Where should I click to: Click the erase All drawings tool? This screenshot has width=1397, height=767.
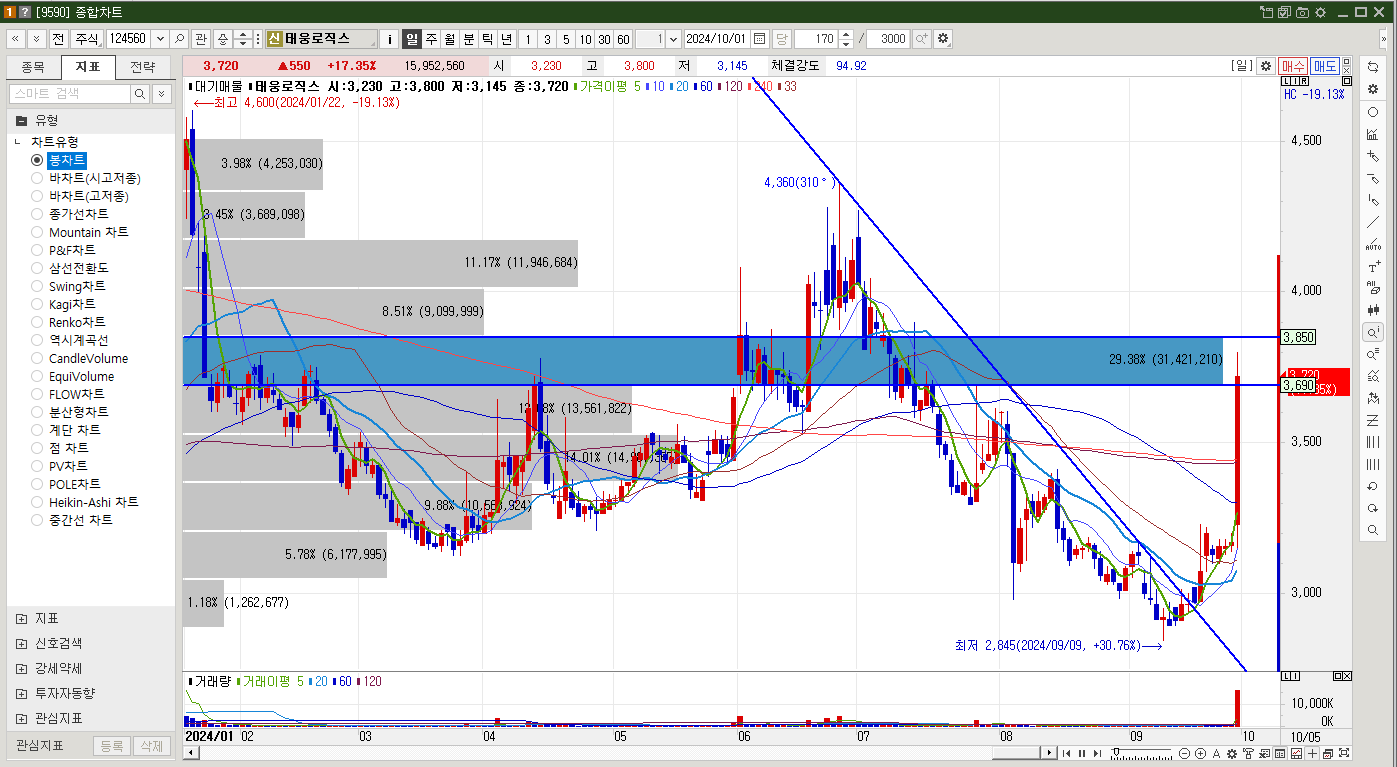click(x=1373, y=288)
